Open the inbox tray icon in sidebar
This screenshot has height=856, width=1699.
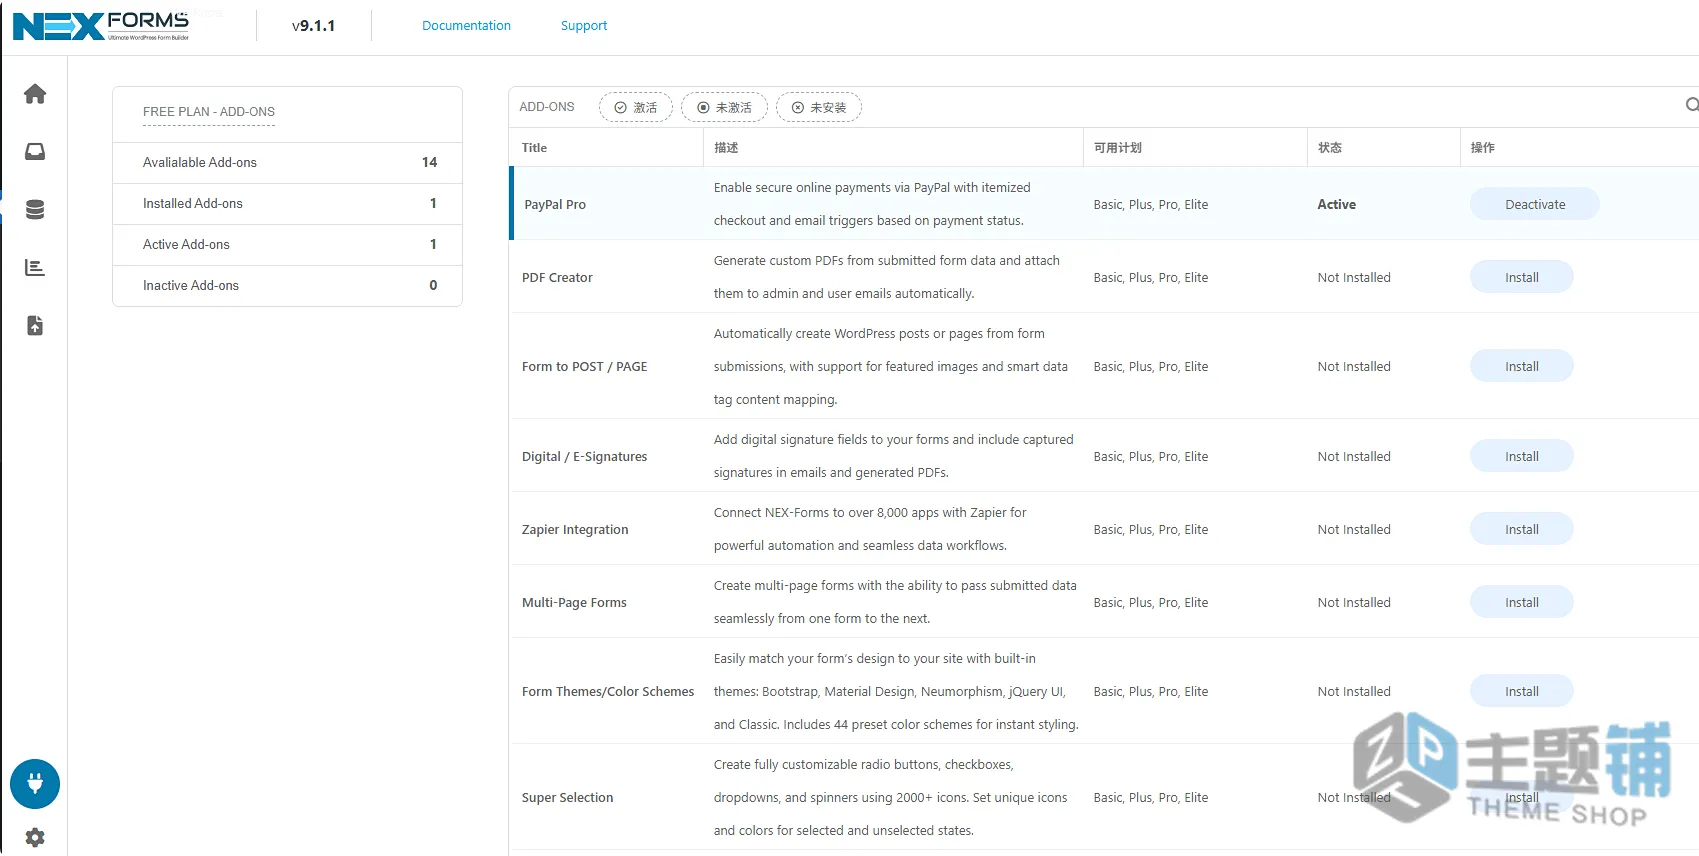click(x=35, y=151)
